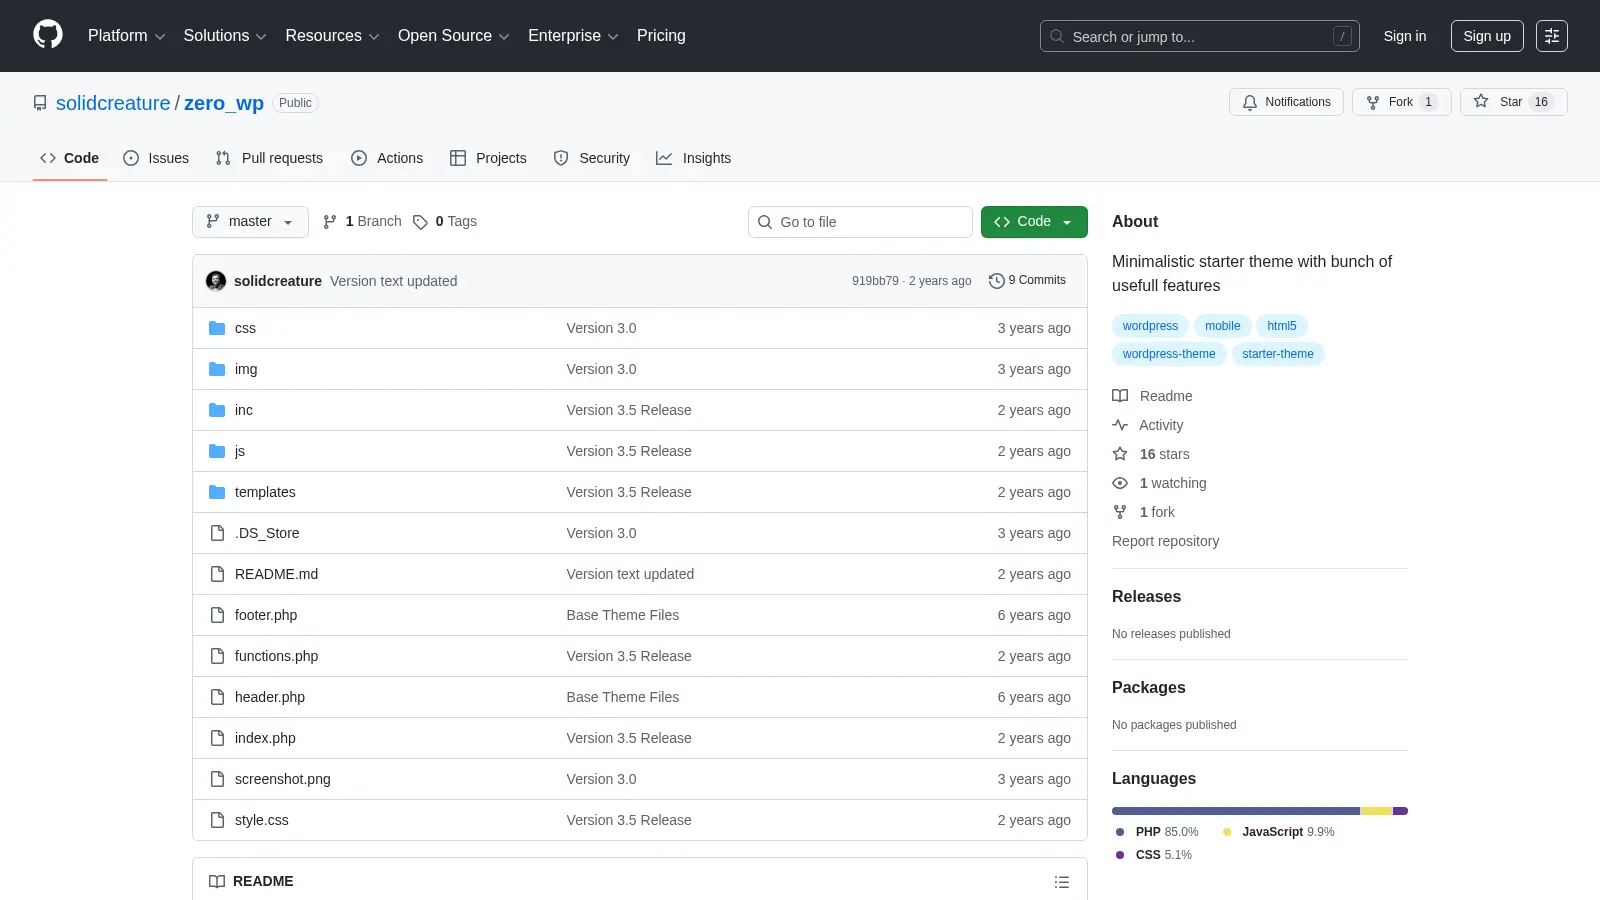Click the eye icon beside 1 watching

[x=1120, y=483]
